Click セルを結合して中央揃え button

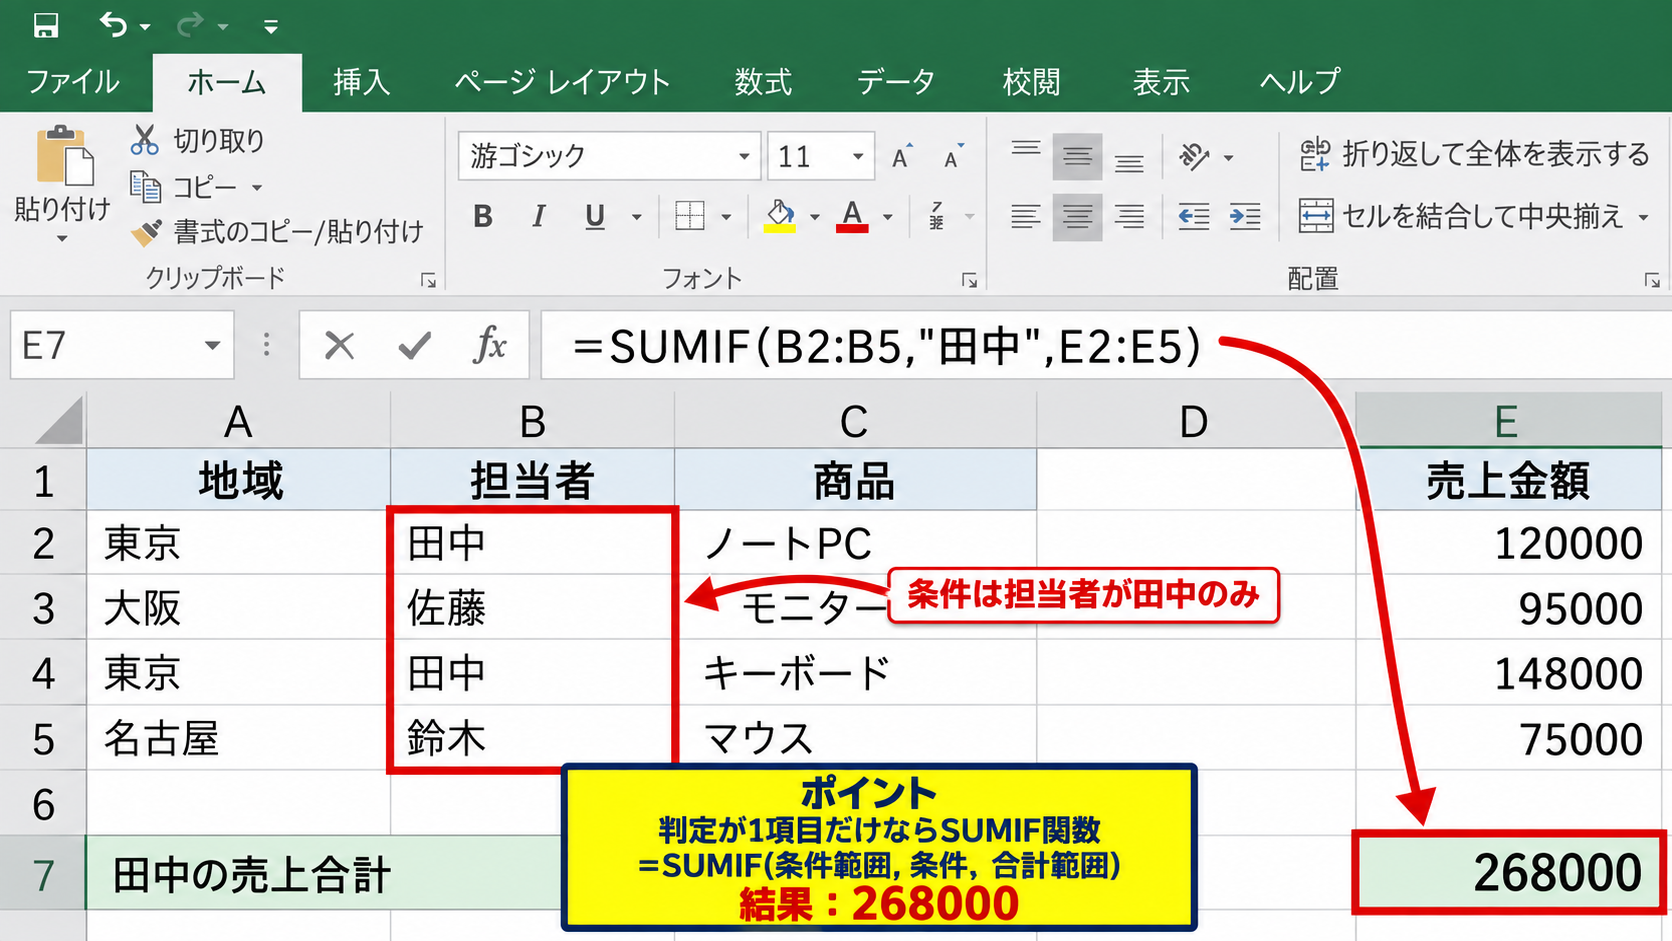click(x=1461, y=216)
